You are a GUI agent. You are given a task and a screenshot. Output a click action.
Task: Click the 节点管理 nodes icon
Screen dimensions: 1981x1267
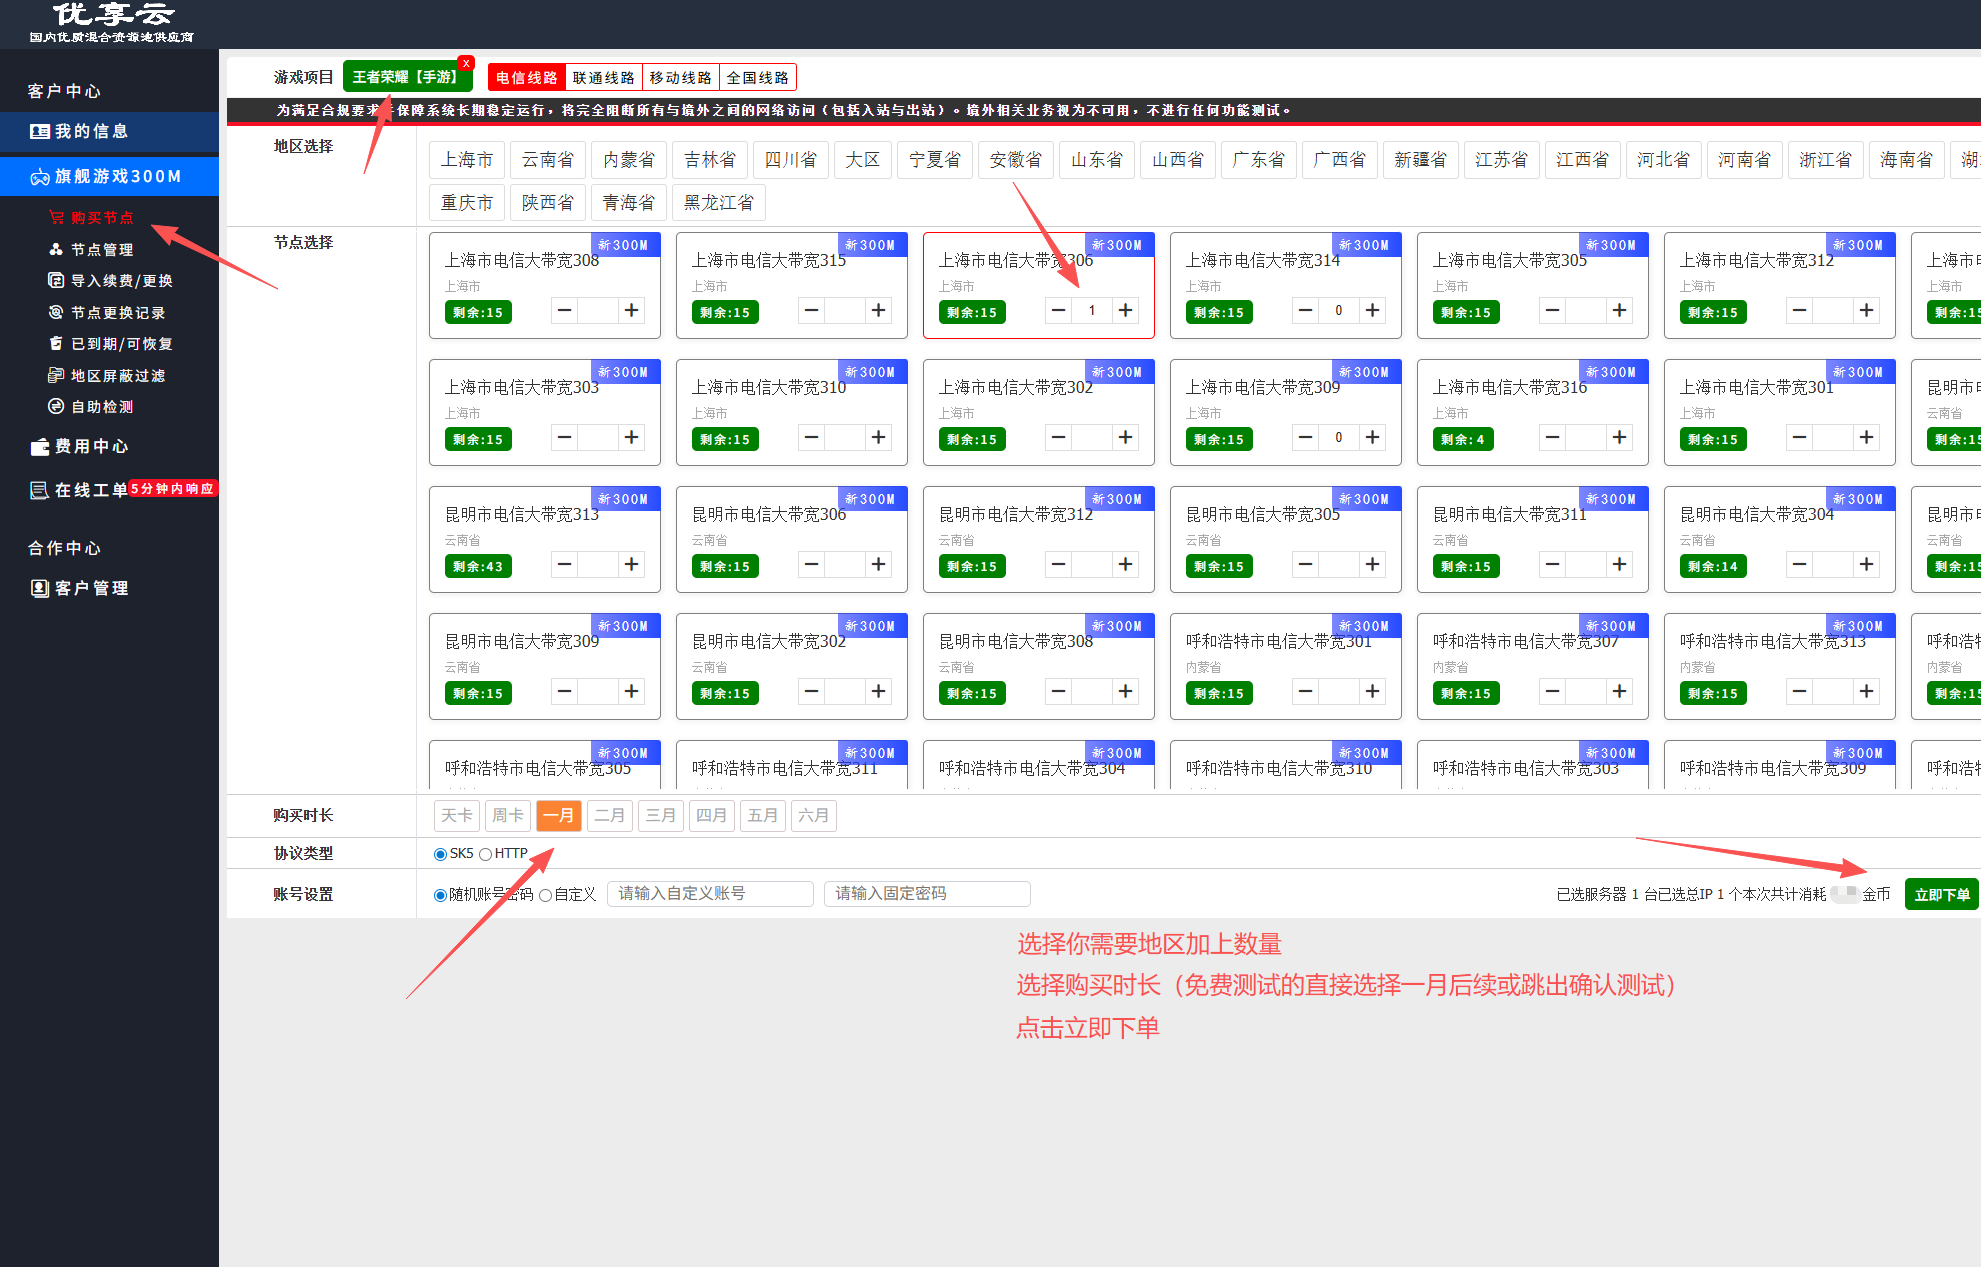[56, 249]
